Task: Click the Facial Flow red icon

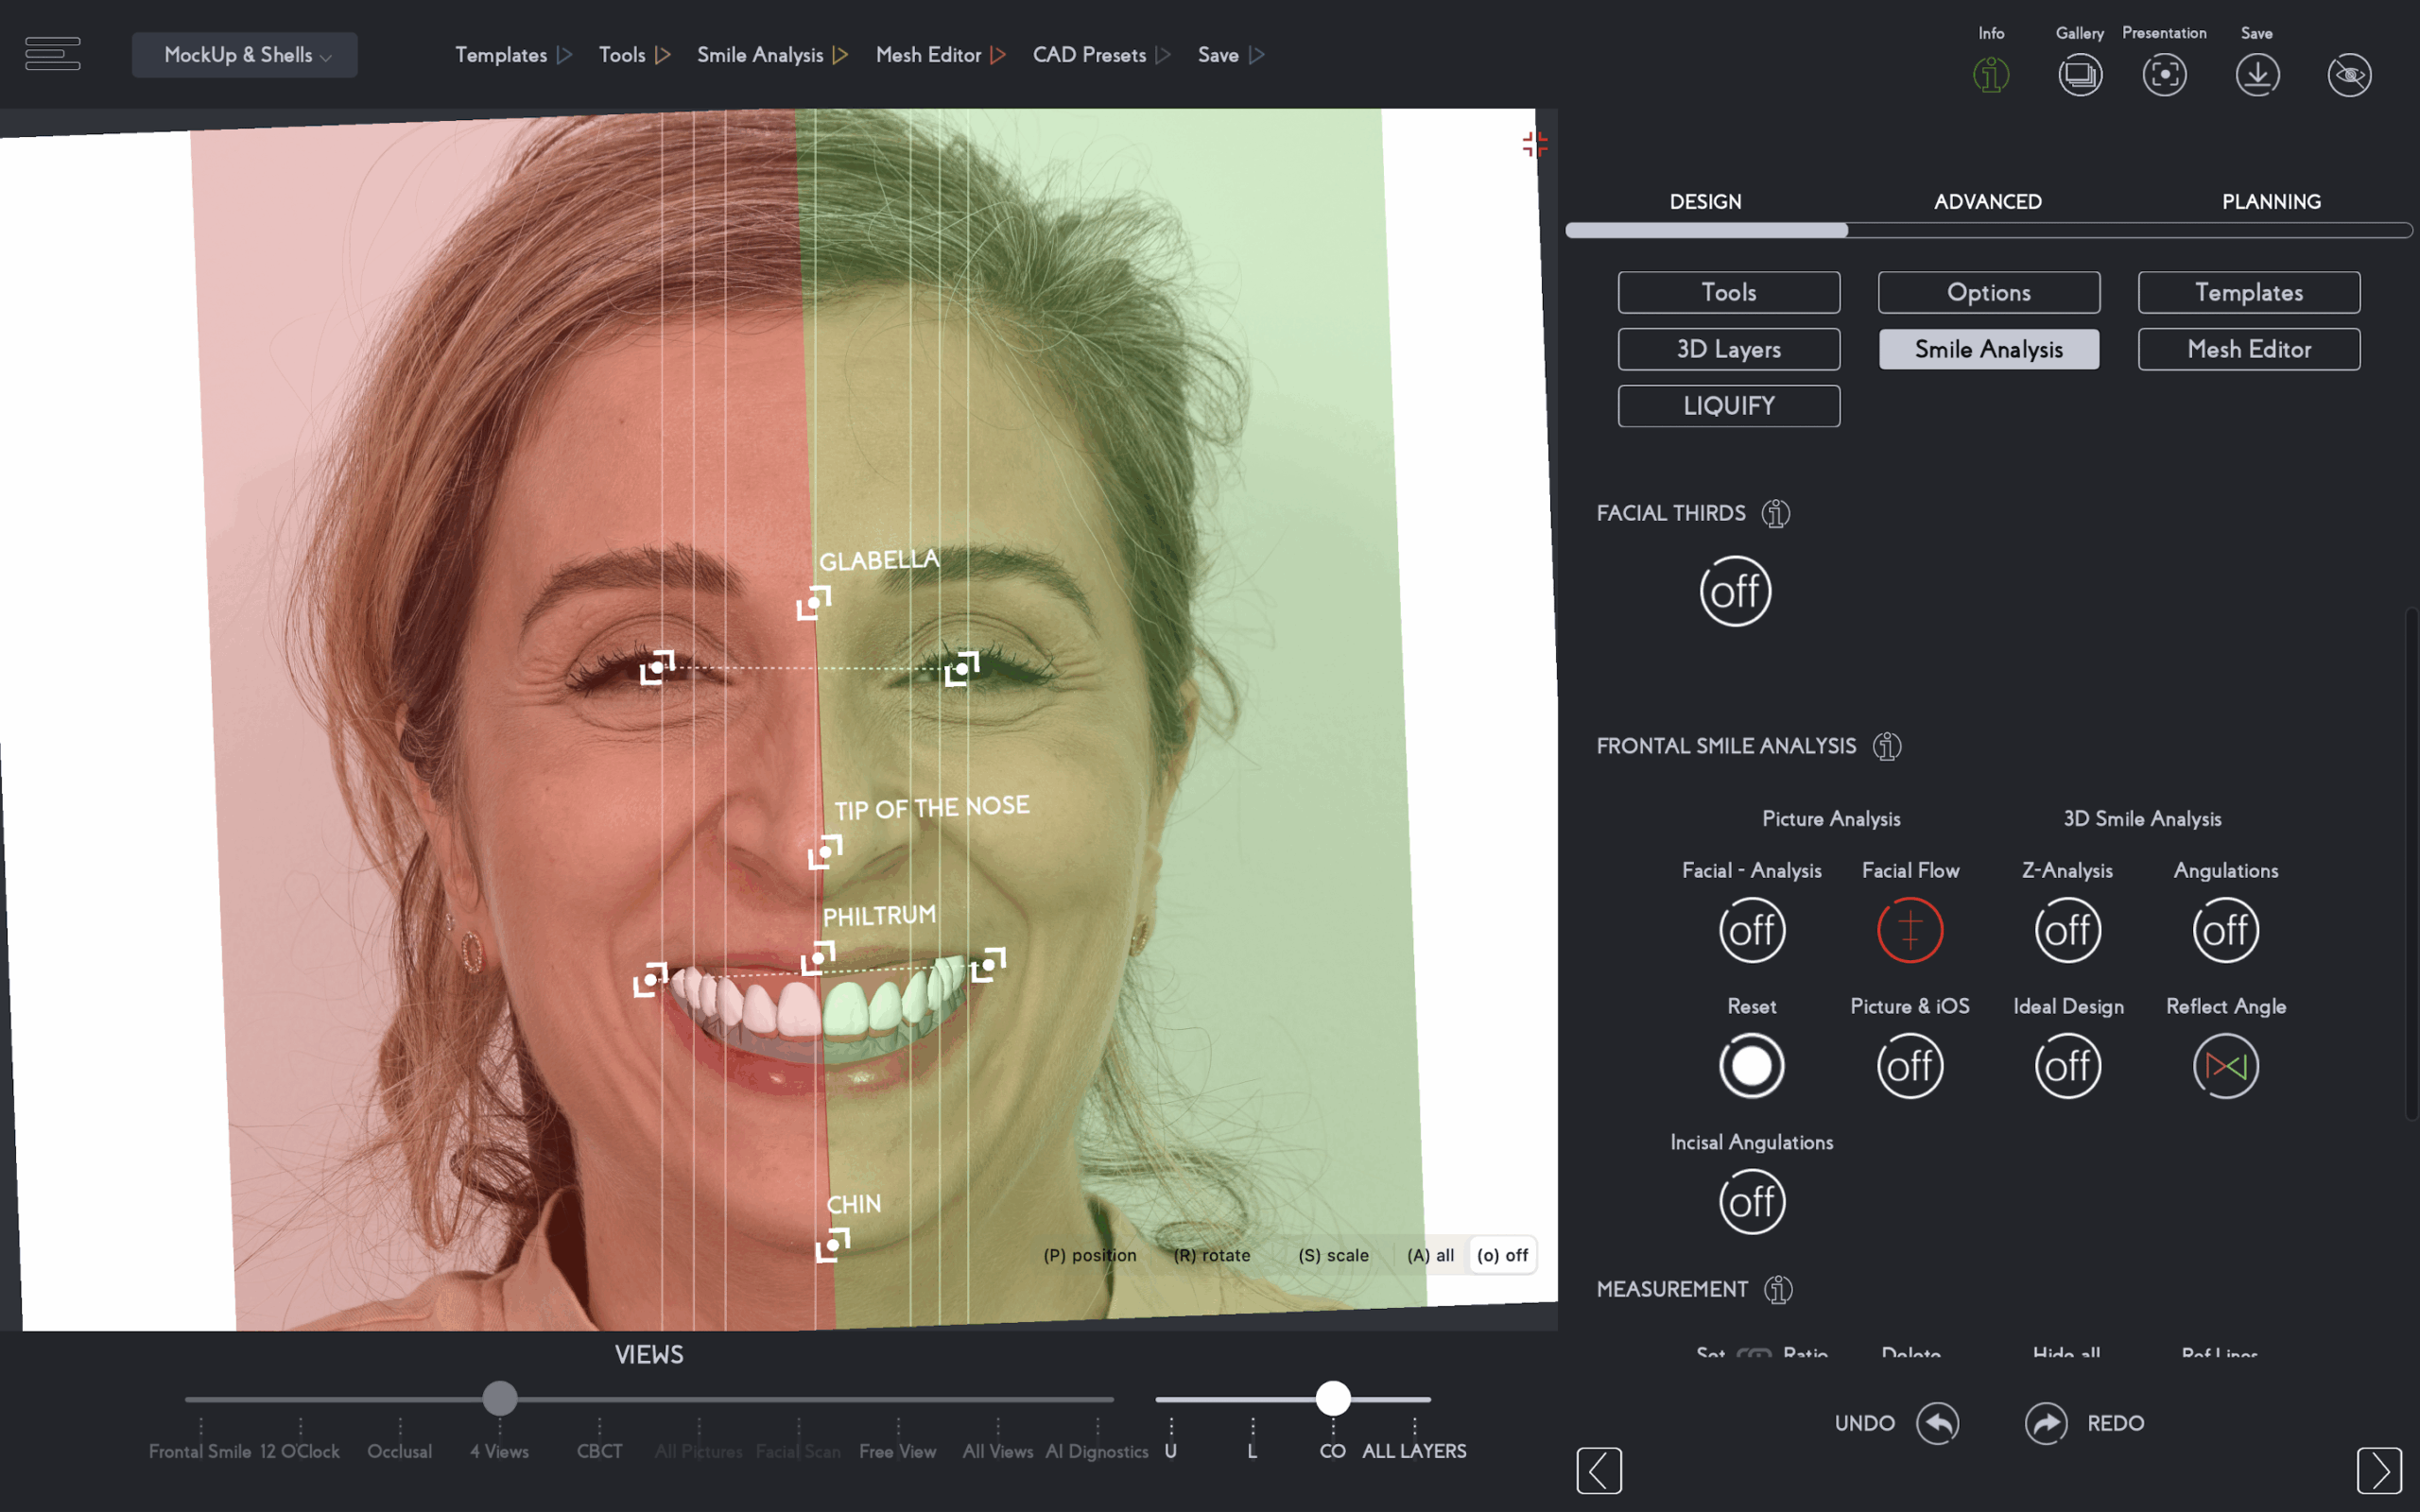Action: coord(1909,930)
